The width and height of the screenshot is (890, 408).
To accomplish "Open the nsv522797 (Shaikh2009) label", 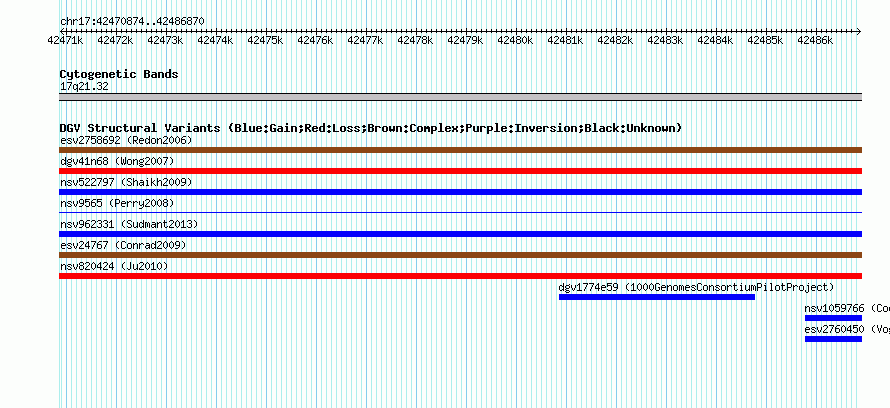I will point(126,182).
